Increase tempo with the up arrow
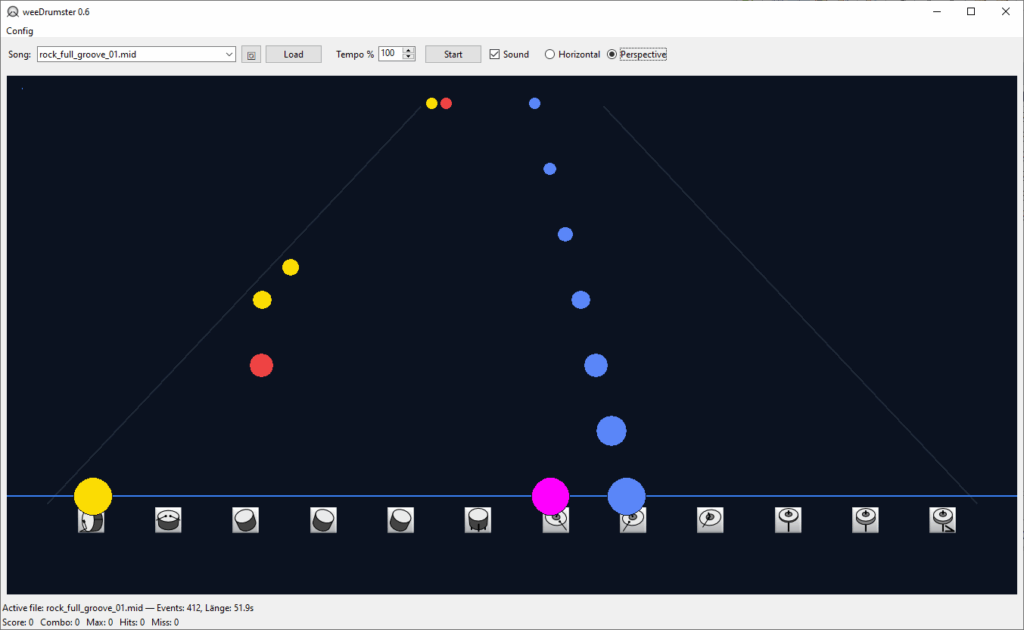This screenshot has width=1024, height=630. point(408,51)
